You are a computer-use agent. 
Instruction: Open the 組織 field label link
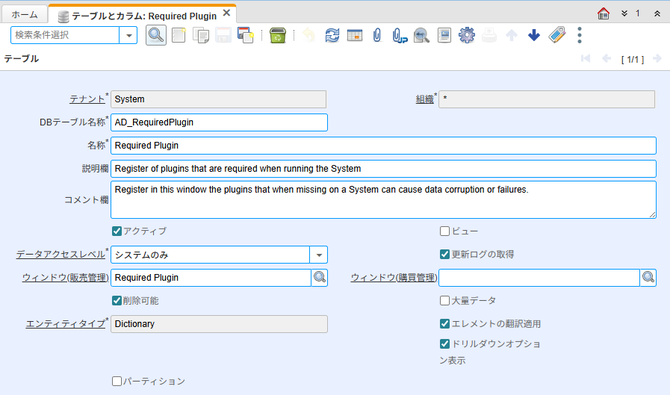pos(425,99)
